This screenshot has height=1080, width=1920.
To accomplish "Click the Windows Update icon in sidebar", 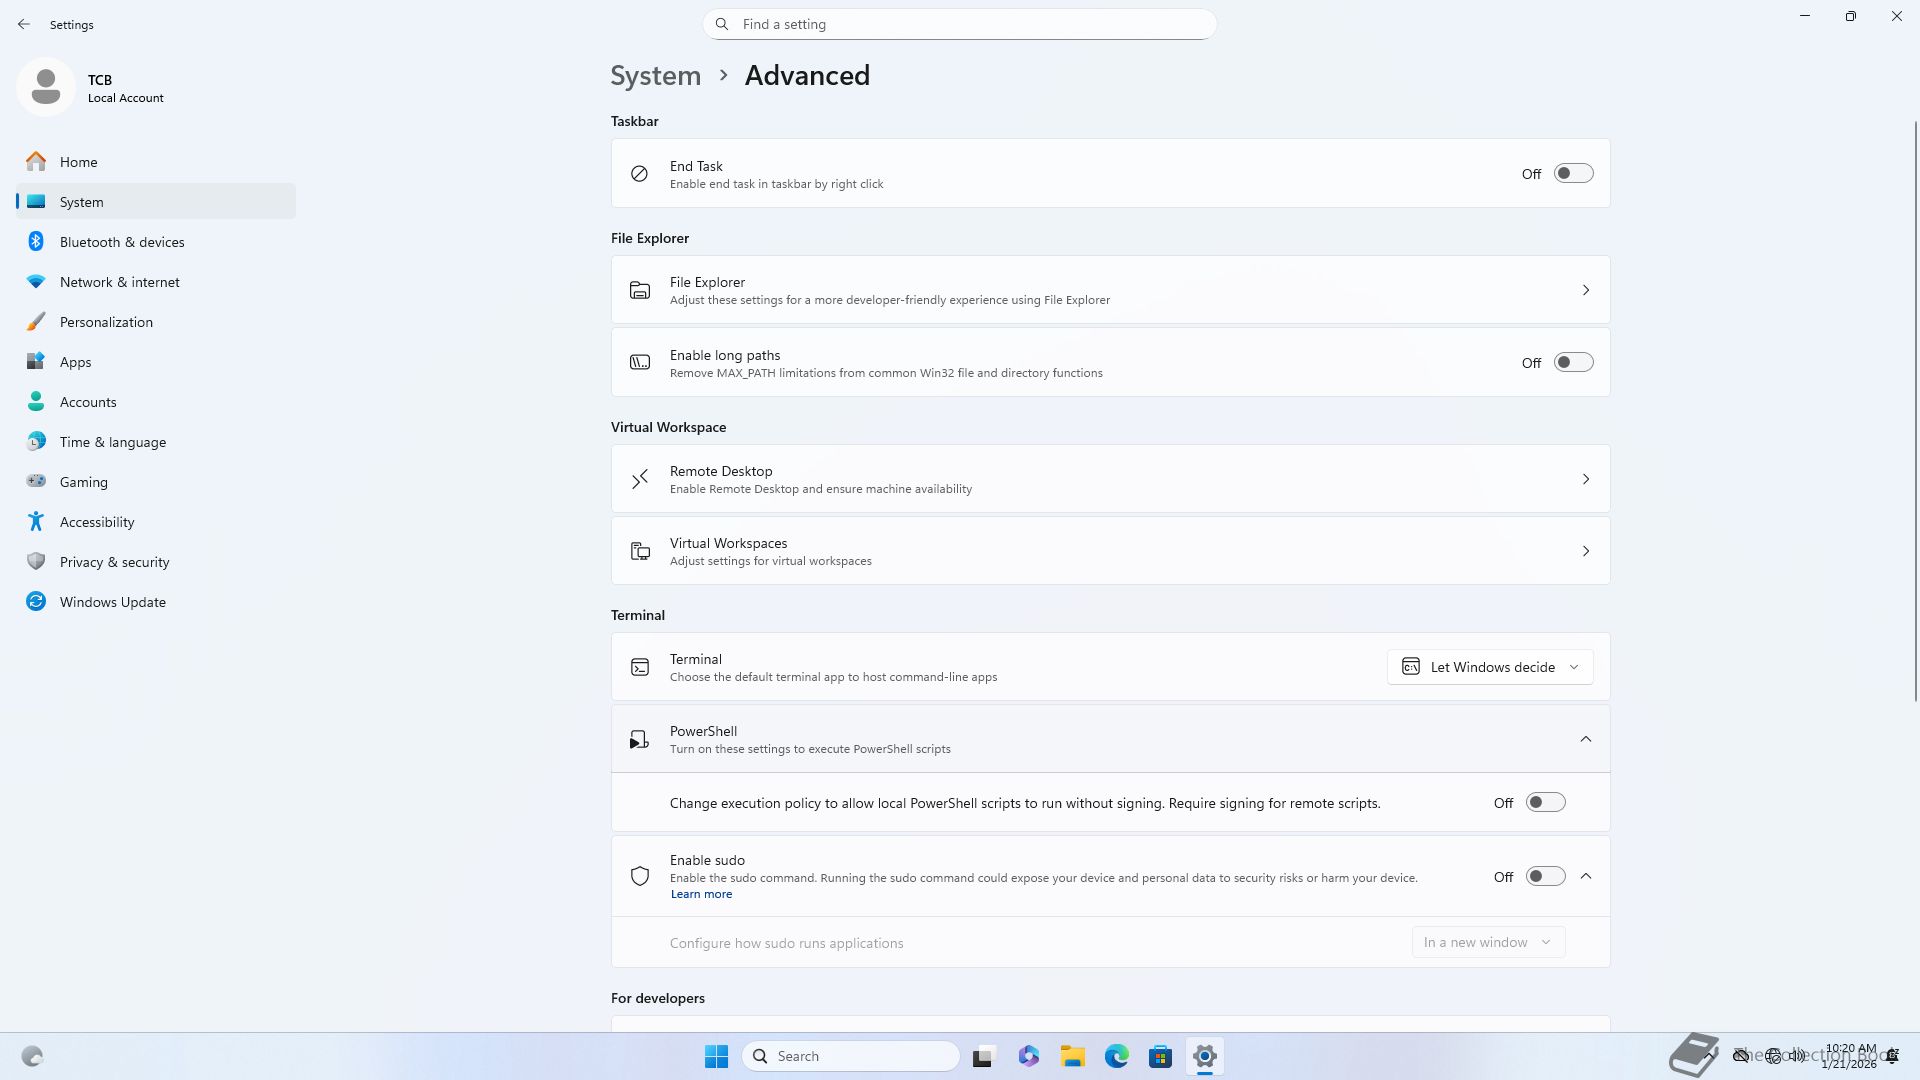I will [36, 602].
